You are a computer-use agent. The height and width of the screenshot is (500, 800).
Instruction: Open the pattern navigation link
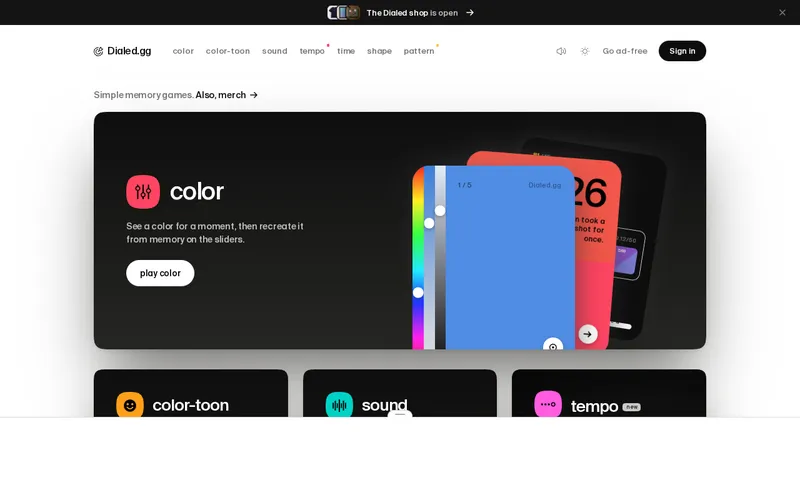419,51
